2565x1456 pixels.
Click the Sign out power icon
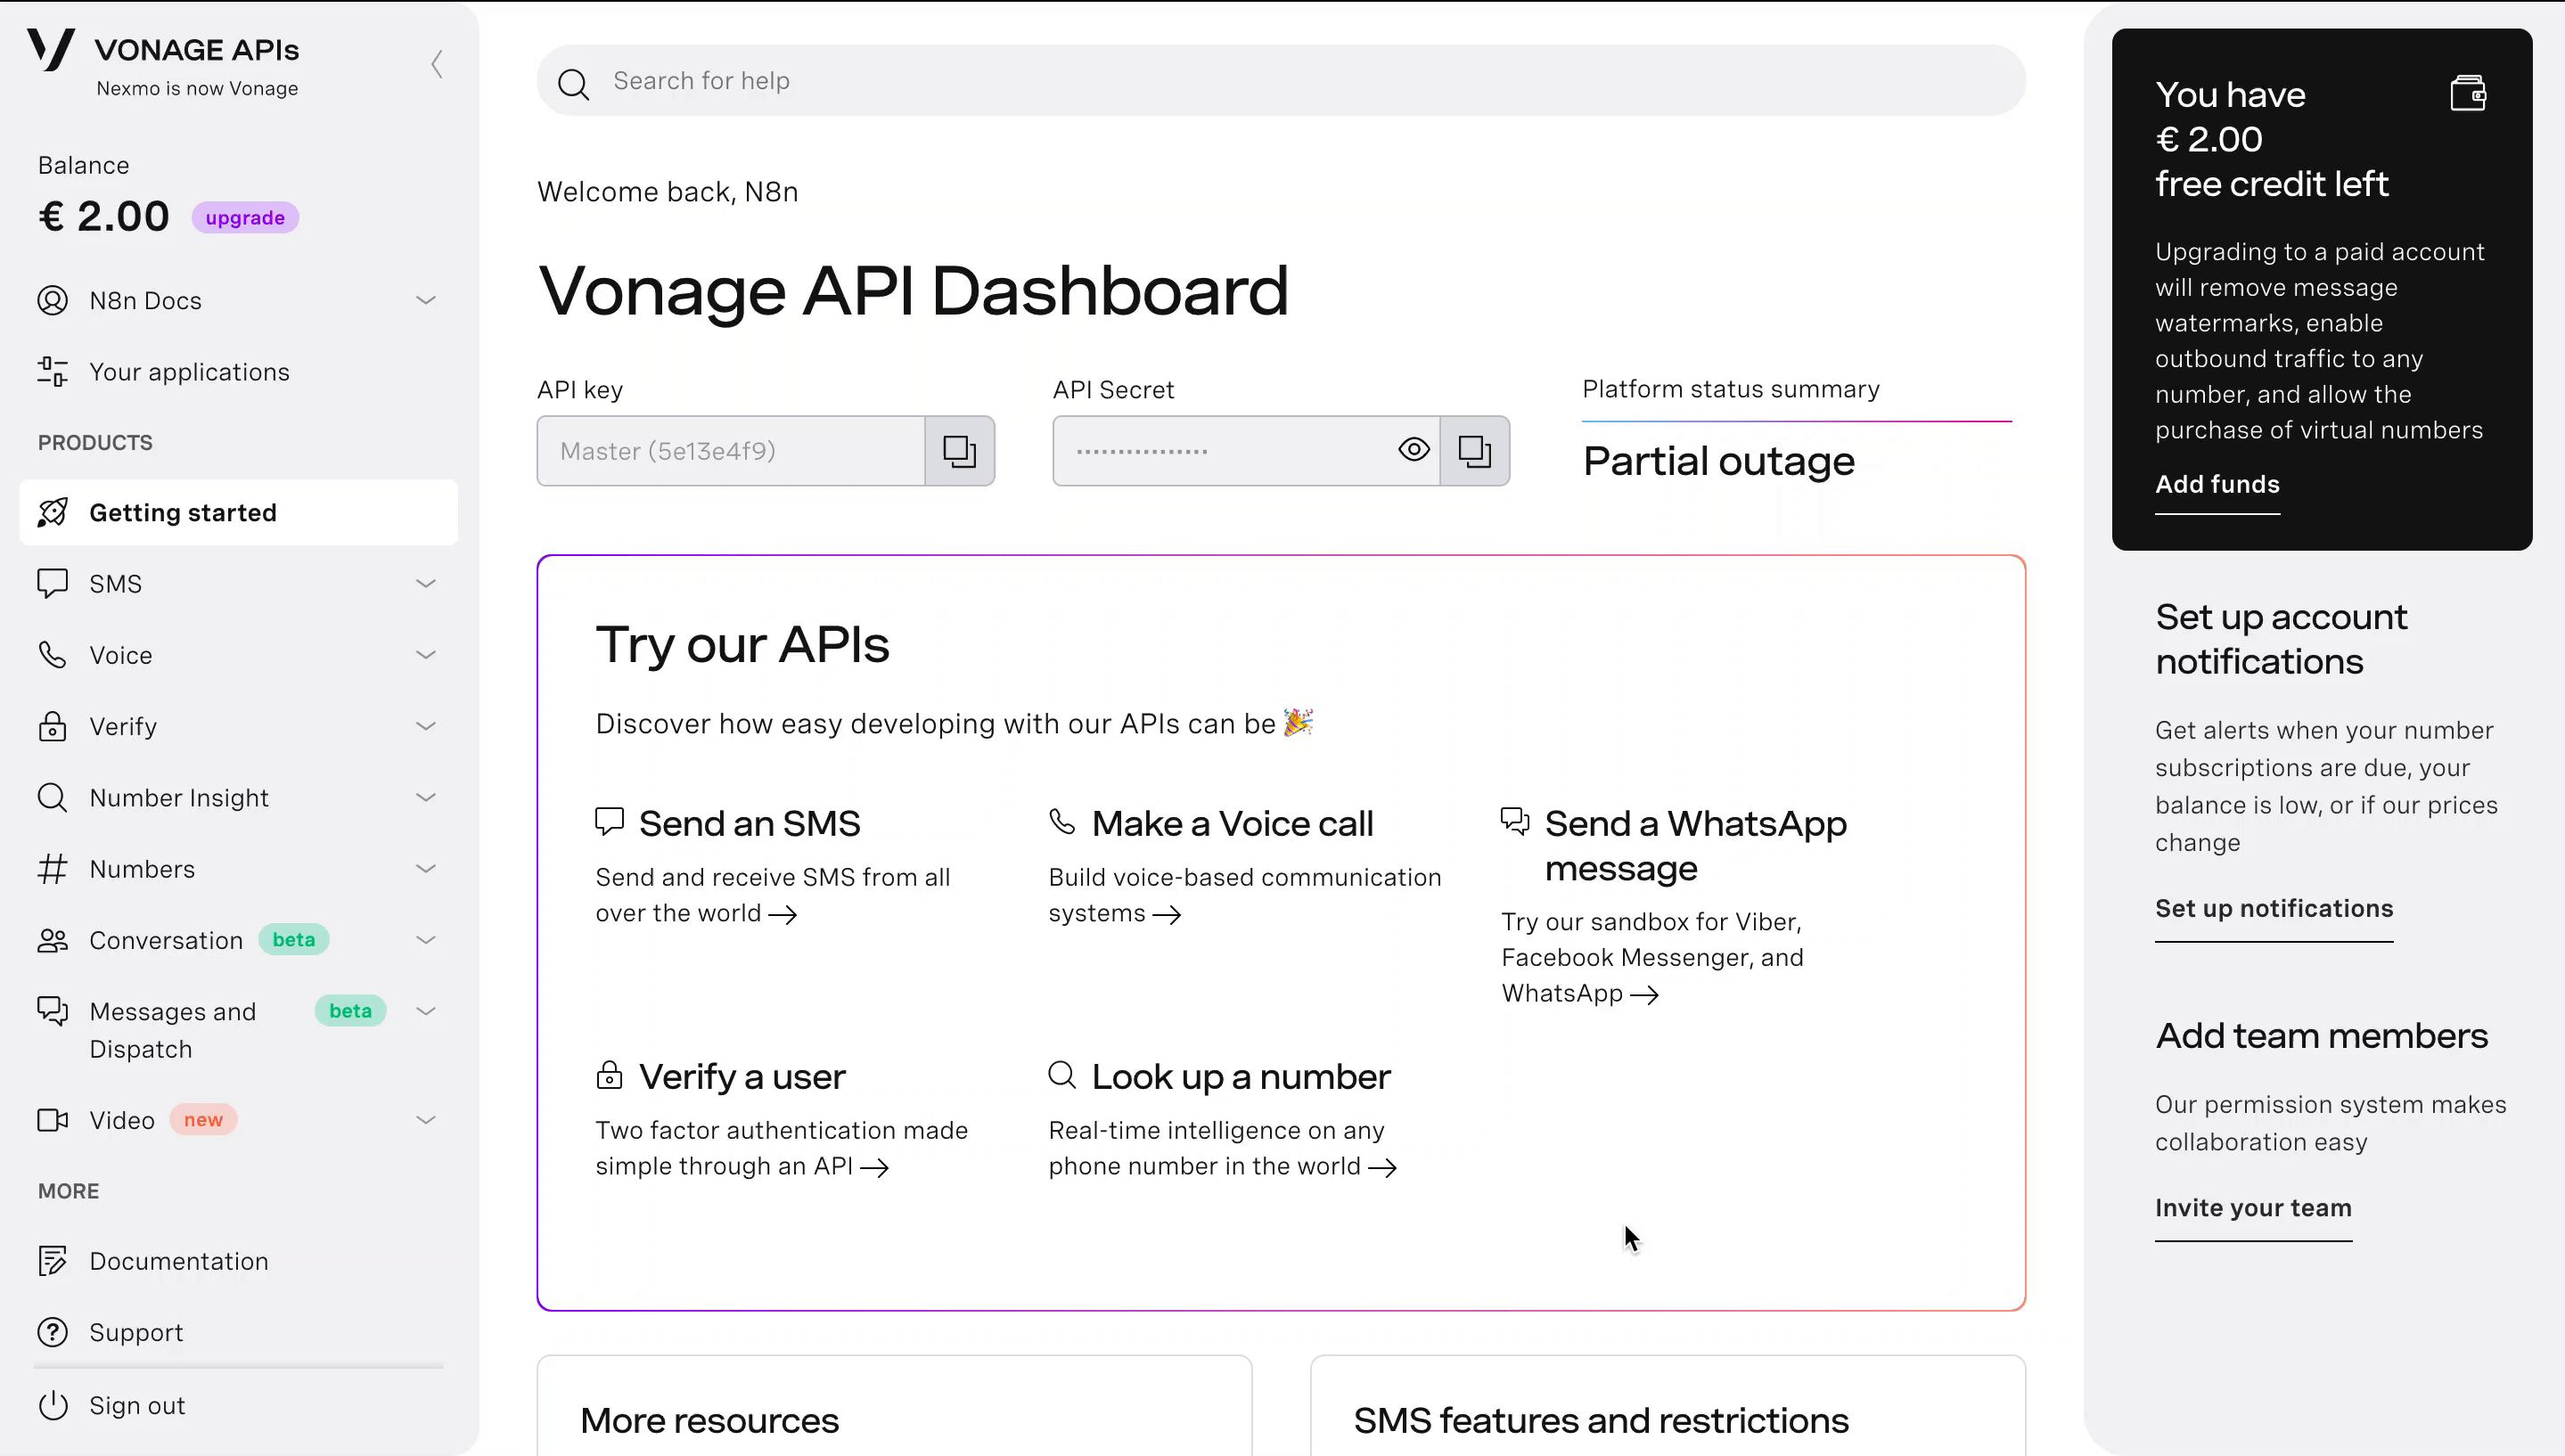[53, 1405]
